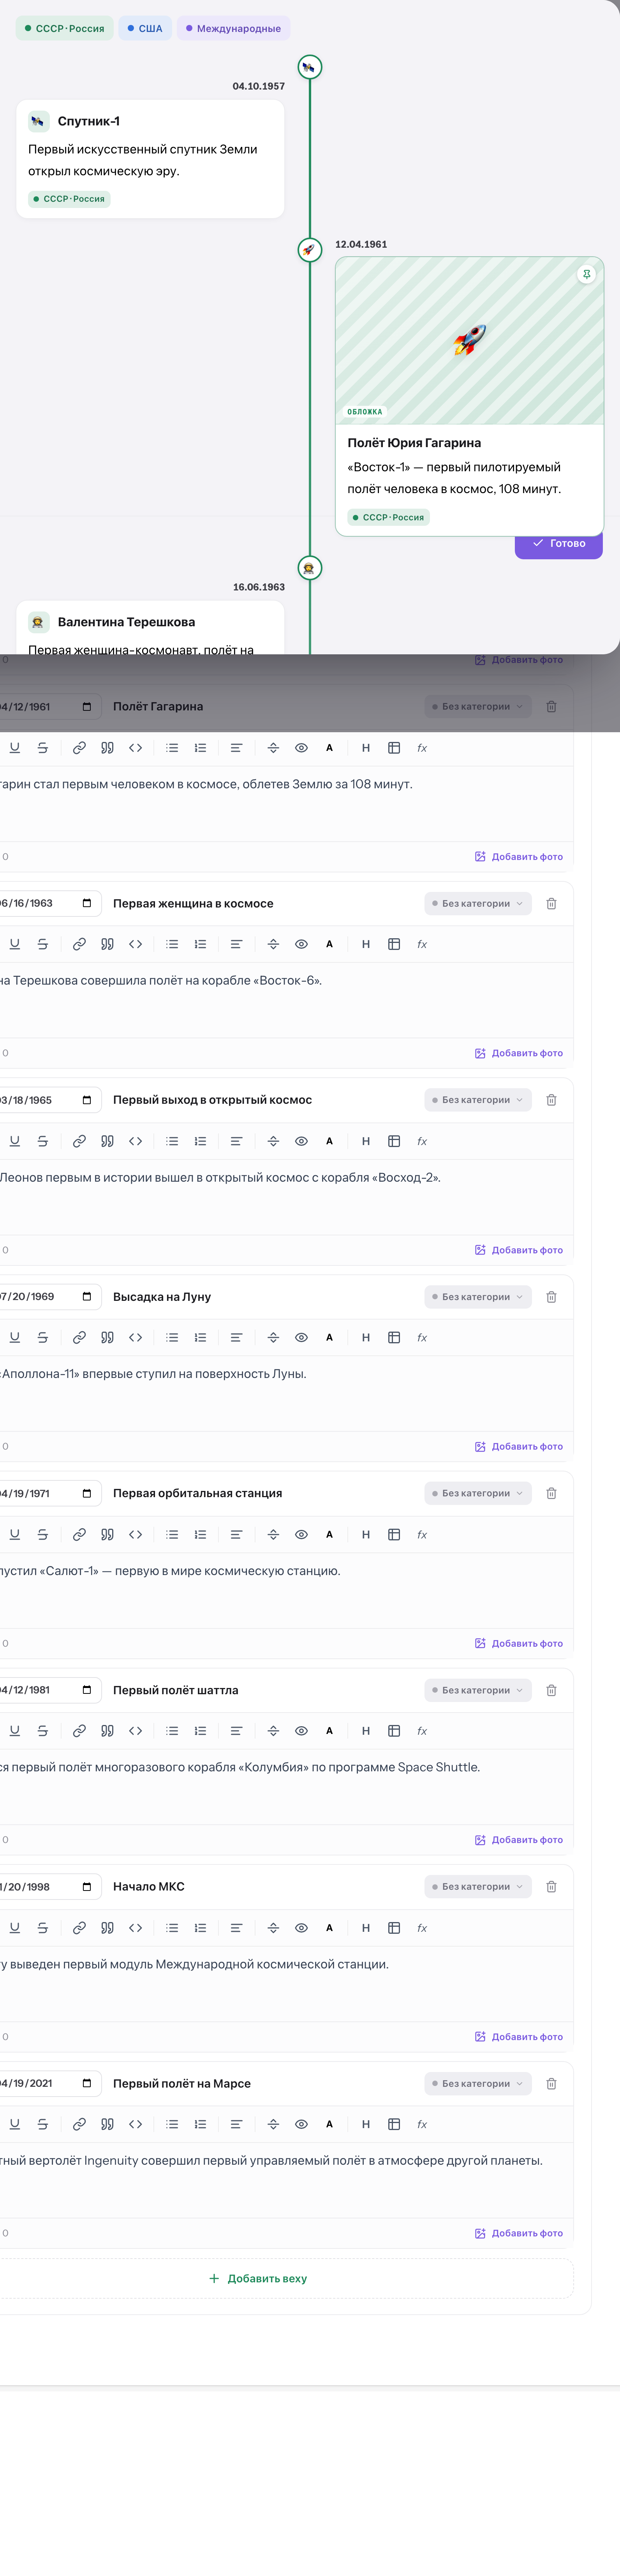This screenshot has height=2576, width=620.
Task: Add a heading in Первая орбитальная станция toolbar
Action: pos(366,1534)
